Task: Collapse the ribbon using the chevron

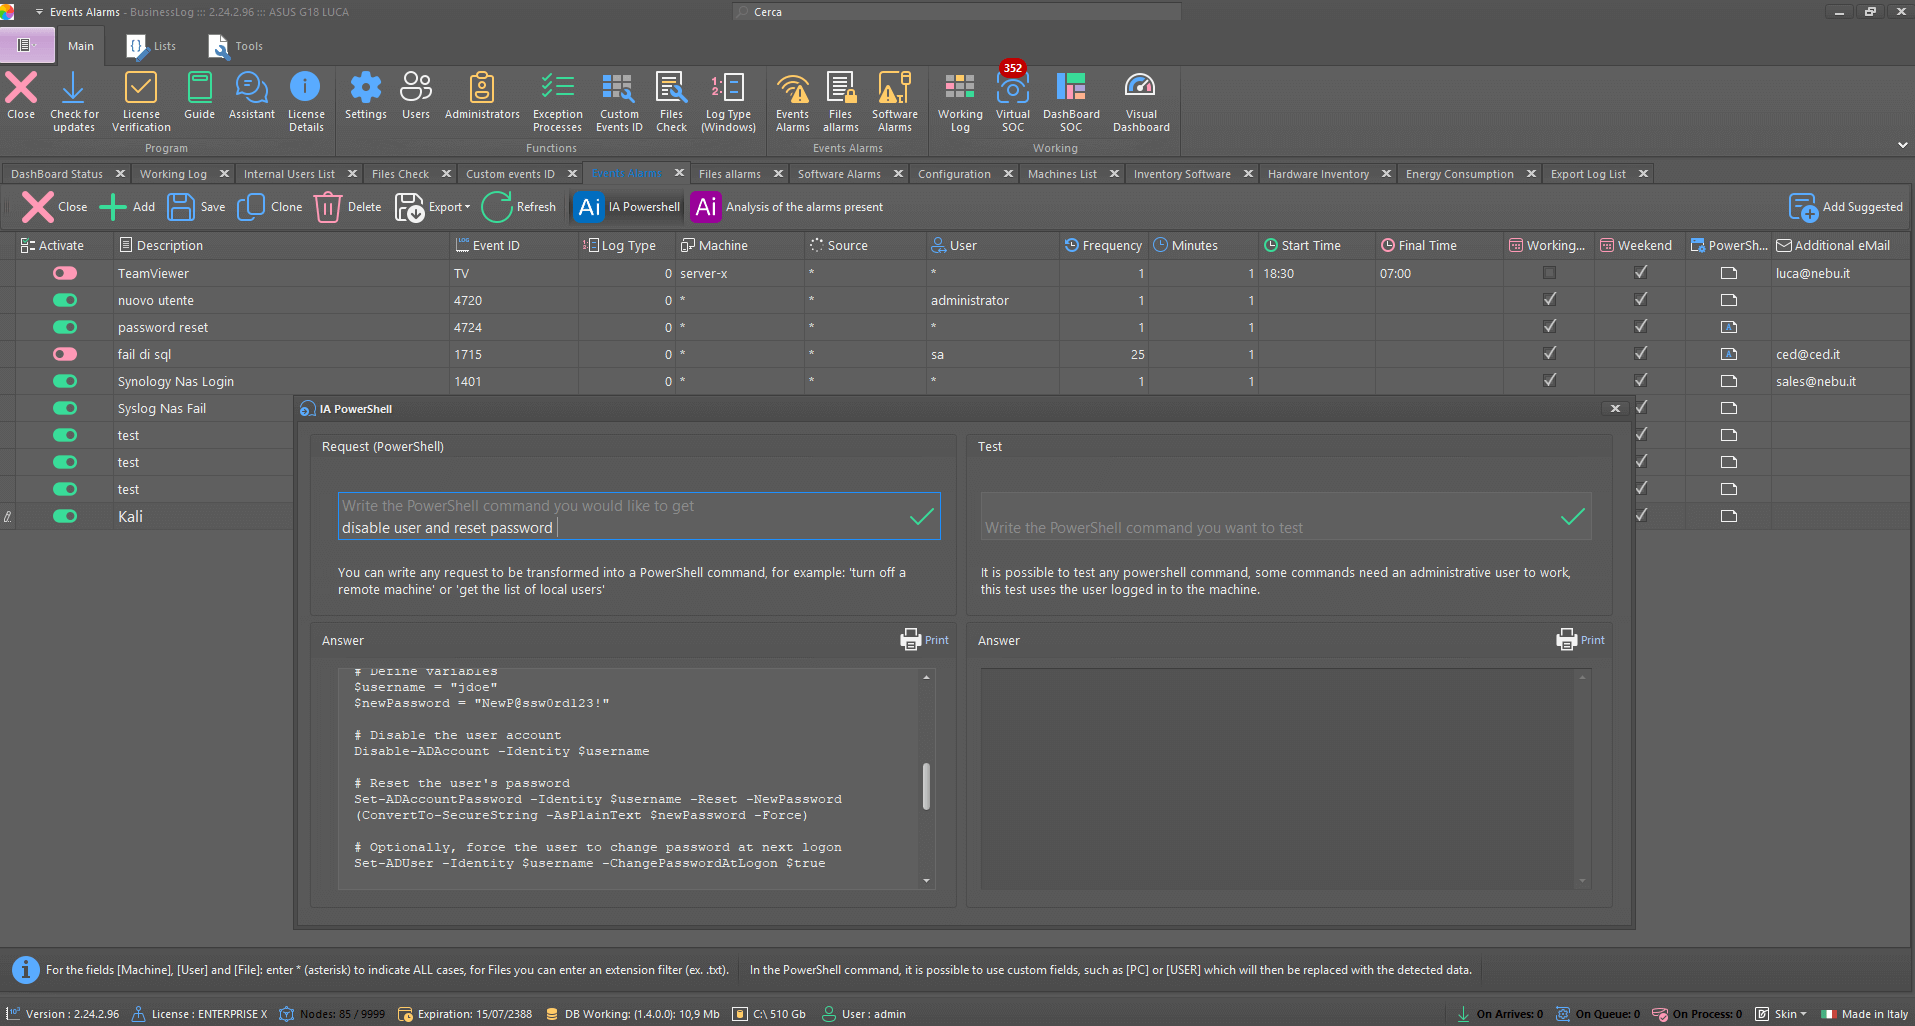Action: [1902, 145]
